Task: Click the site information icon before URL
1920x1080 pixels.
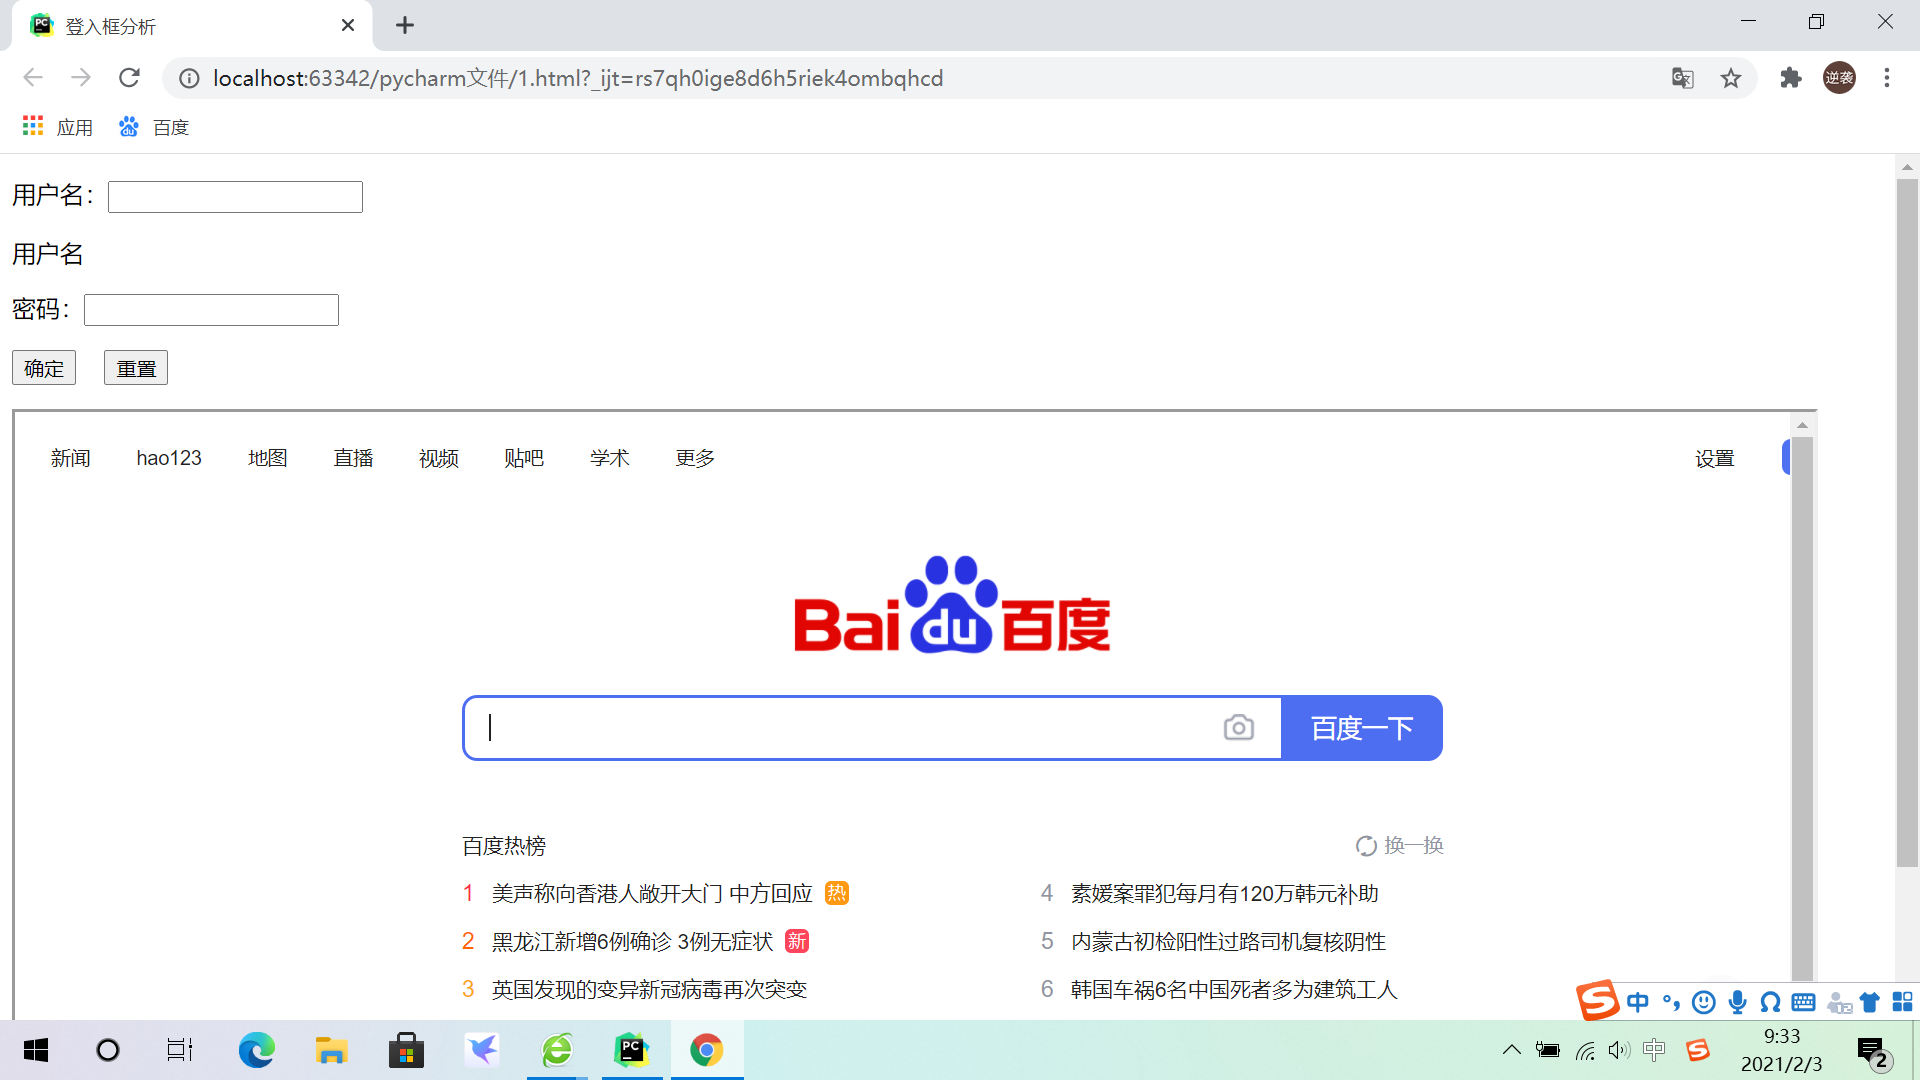Action: tap(189, 78)
